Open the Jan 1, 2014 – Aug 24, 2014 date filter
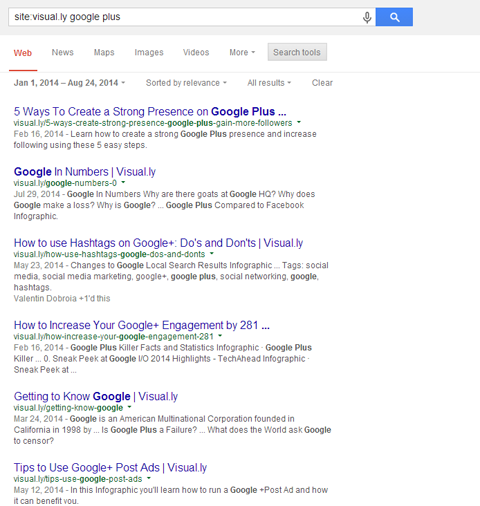Screen dimensions: 480x506 click(x=69, y=83)
